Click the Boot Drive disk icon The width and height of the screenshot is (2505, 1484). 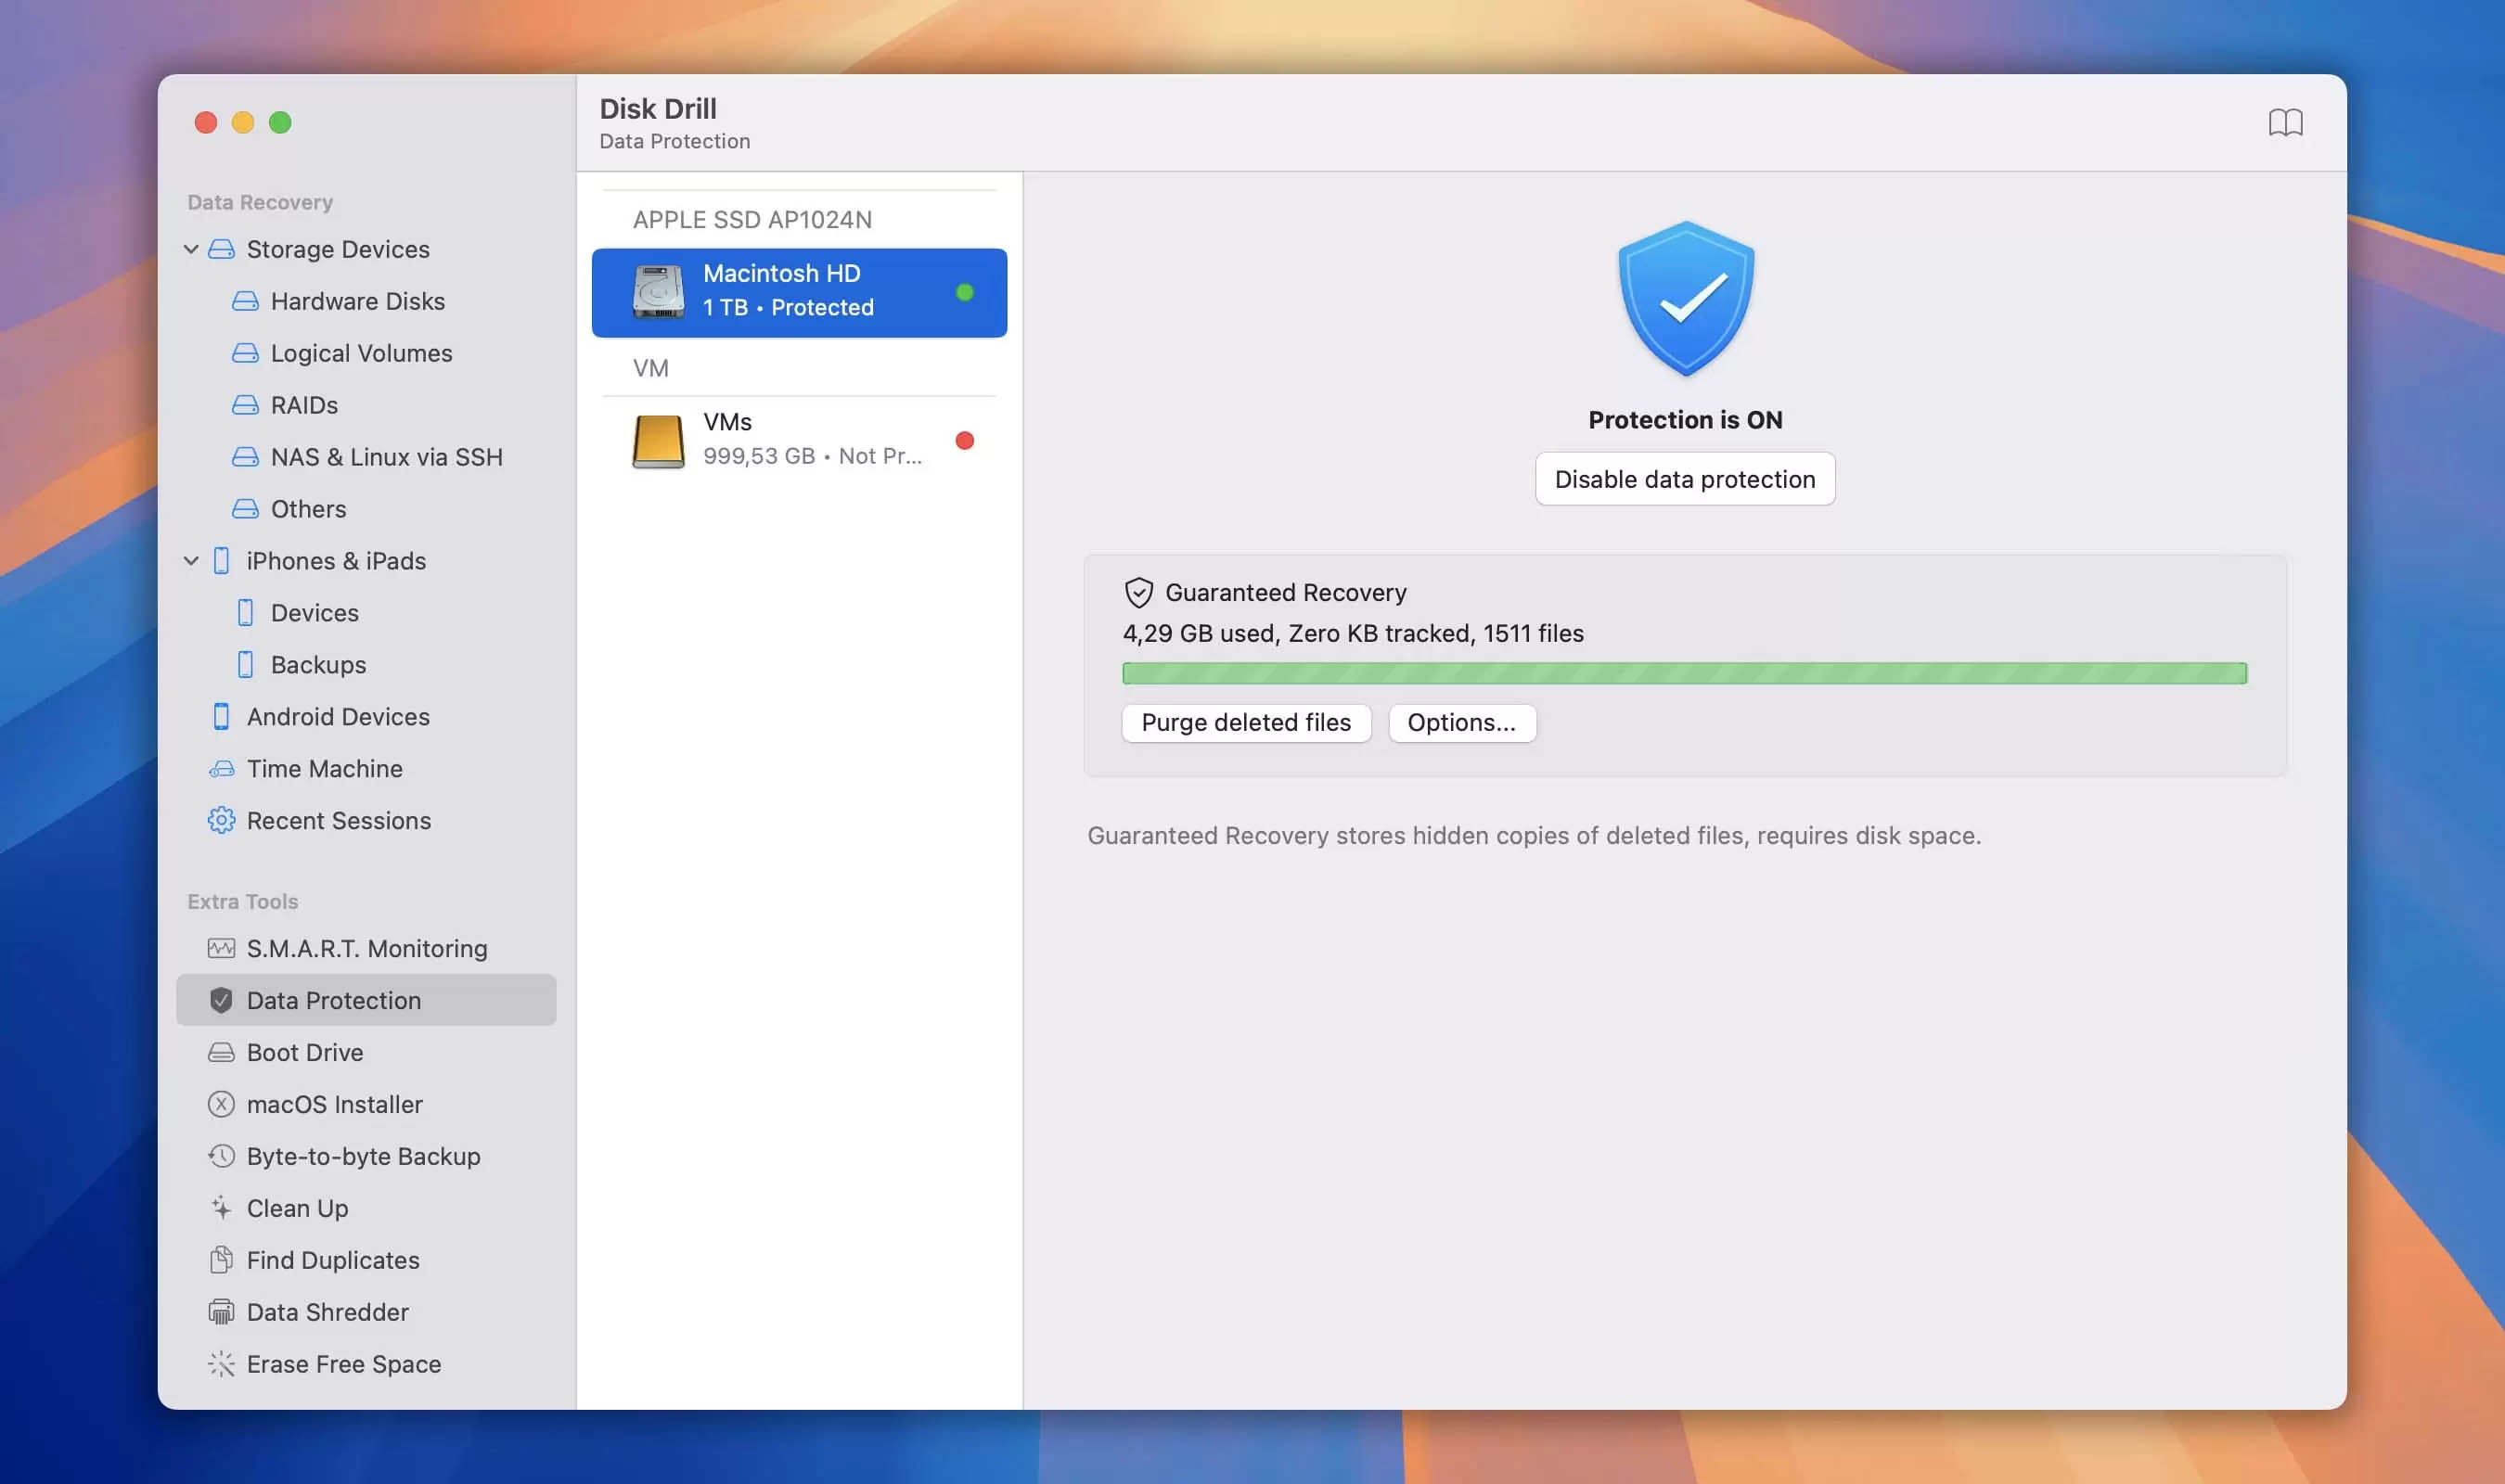221,1053
